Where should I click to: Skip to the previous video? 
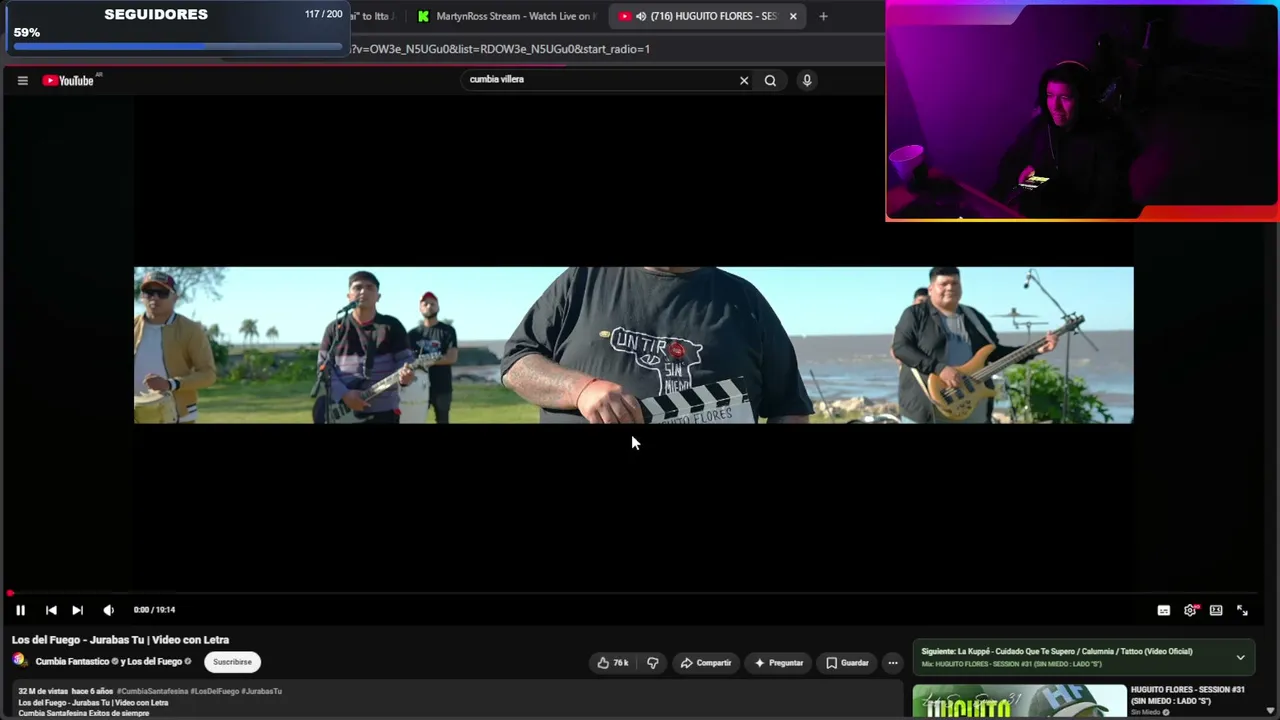pos(51,610)
